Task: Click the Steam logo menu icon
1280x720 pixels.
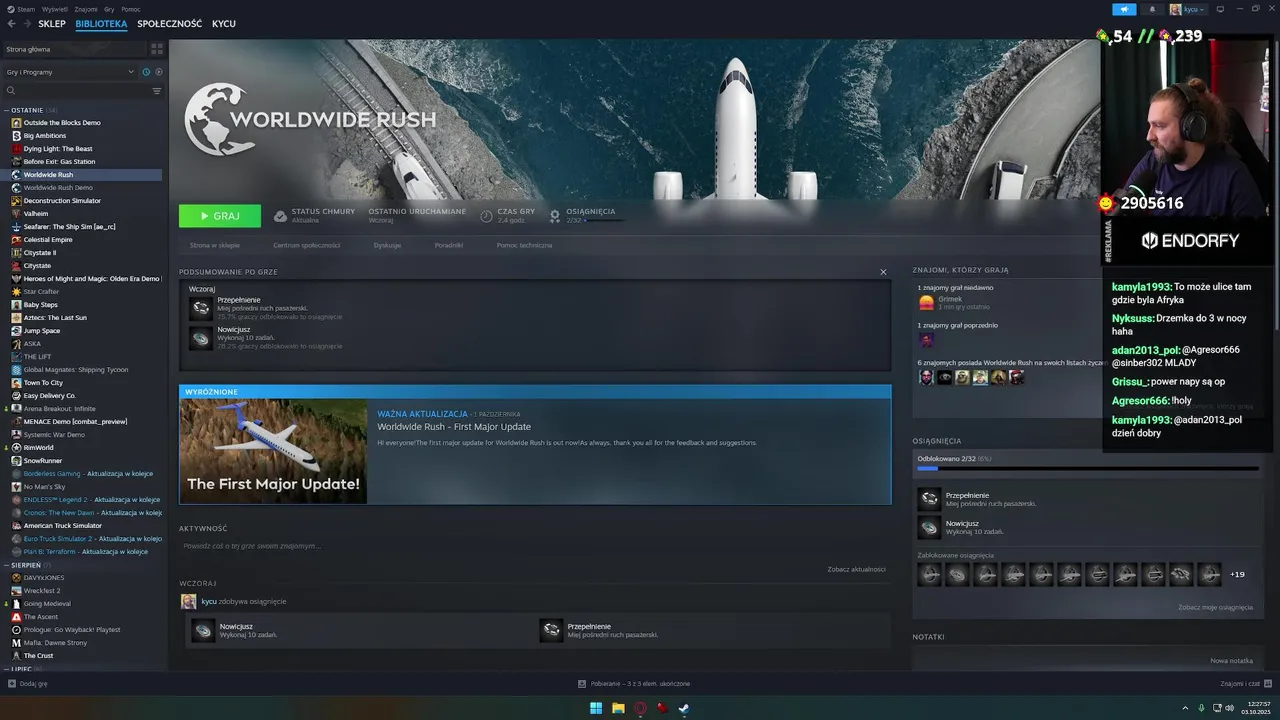Action: click(x=11, y=9)
